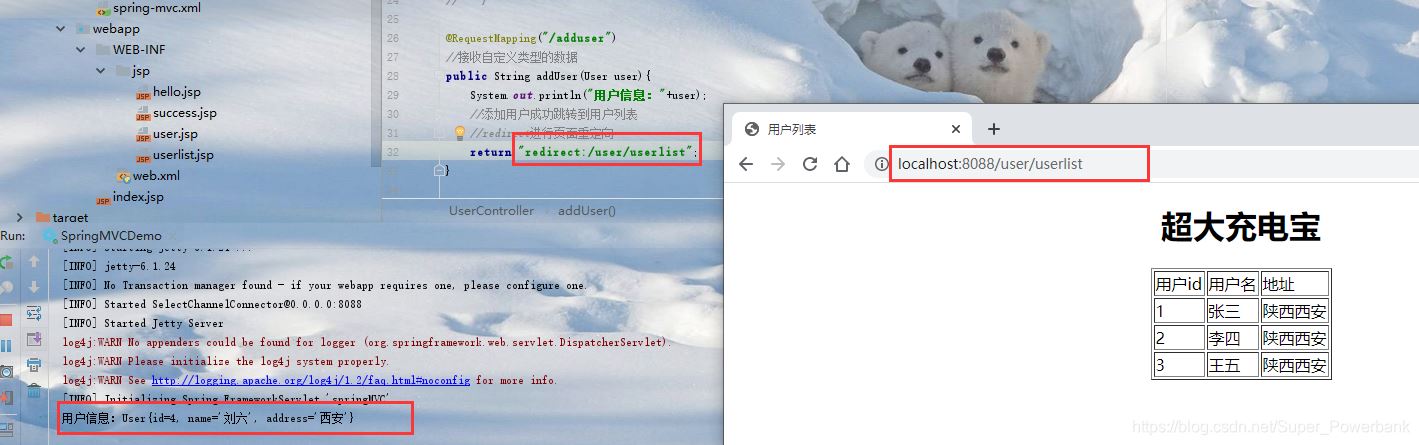This screenshot has height=445, width=1419.
Task: Click UserController in editor breadcrumb
Action: 491,211
